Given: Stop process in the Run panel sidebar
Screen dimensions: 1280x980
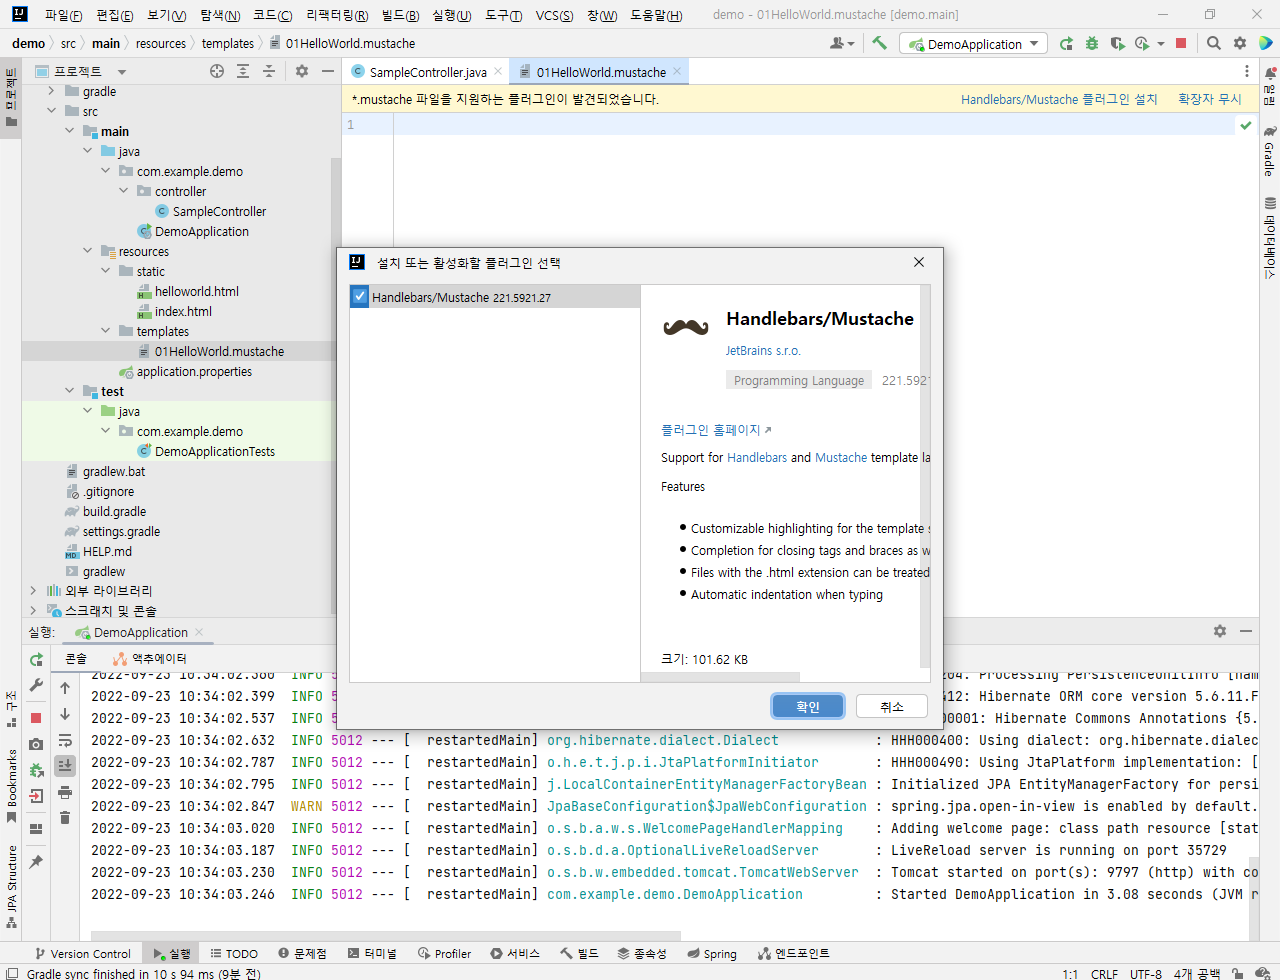Looking at the screenshot, I should pos(36,717).
